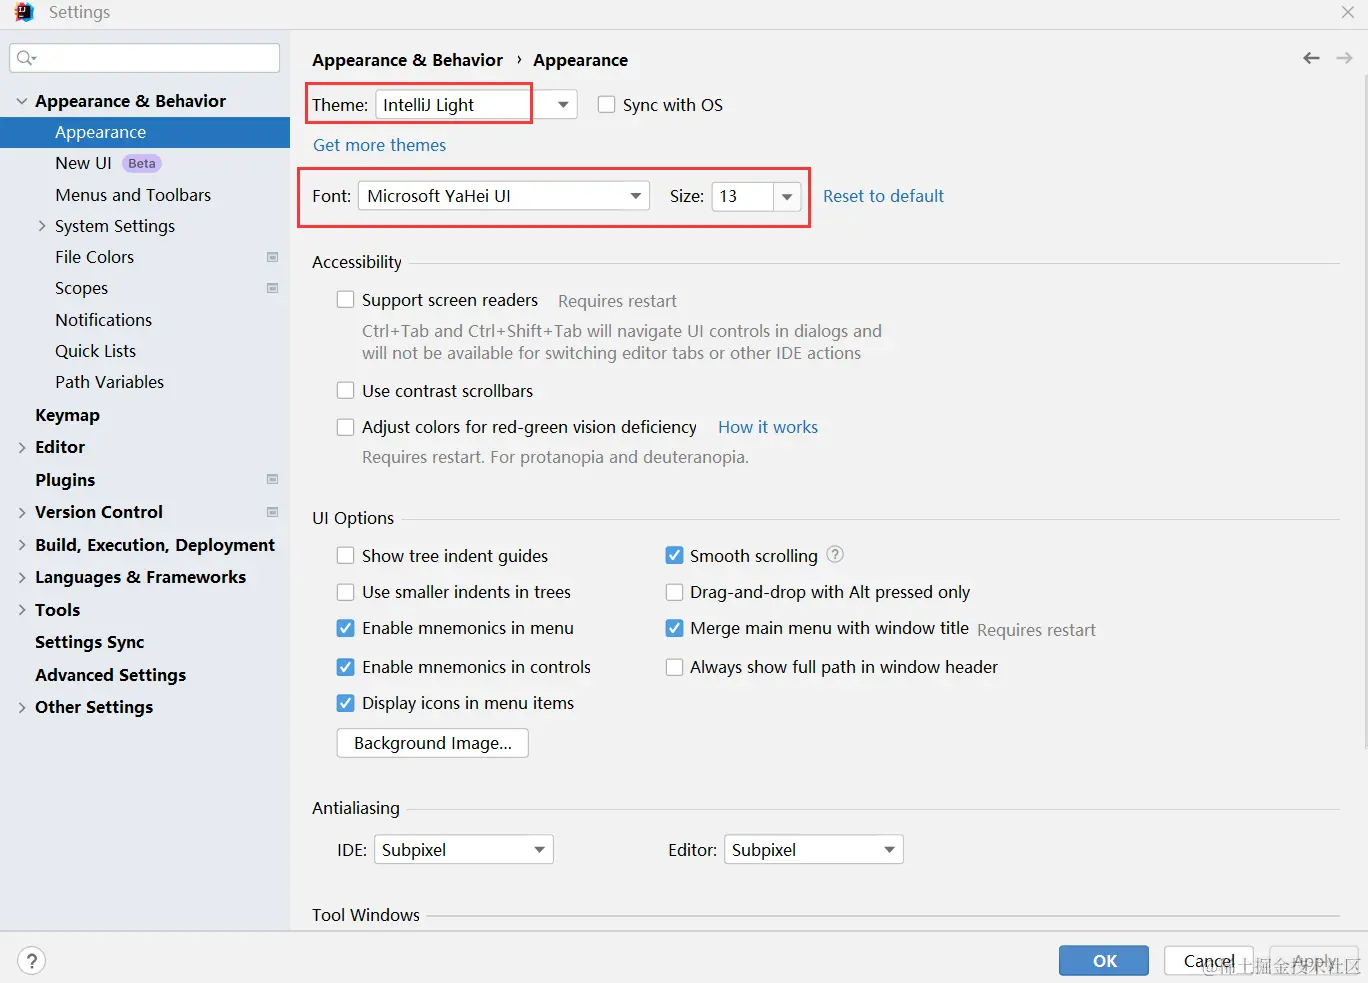Viewport: 1368px width, 983px height.
Task: Click the forward navigation arrow
Action: coord(1344,59)
